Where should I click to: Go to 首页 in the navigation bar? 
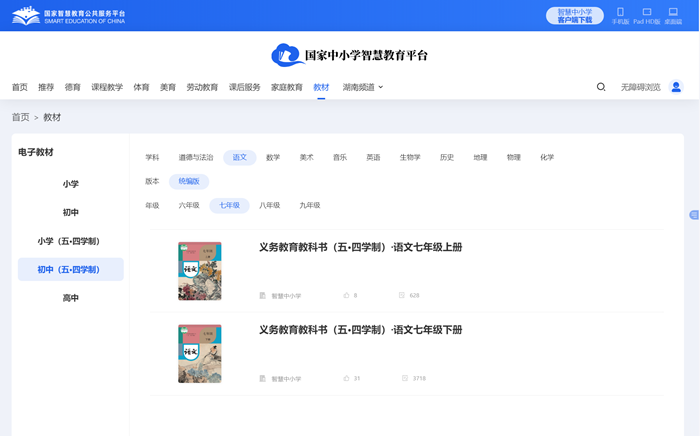[x=20, y=87]
